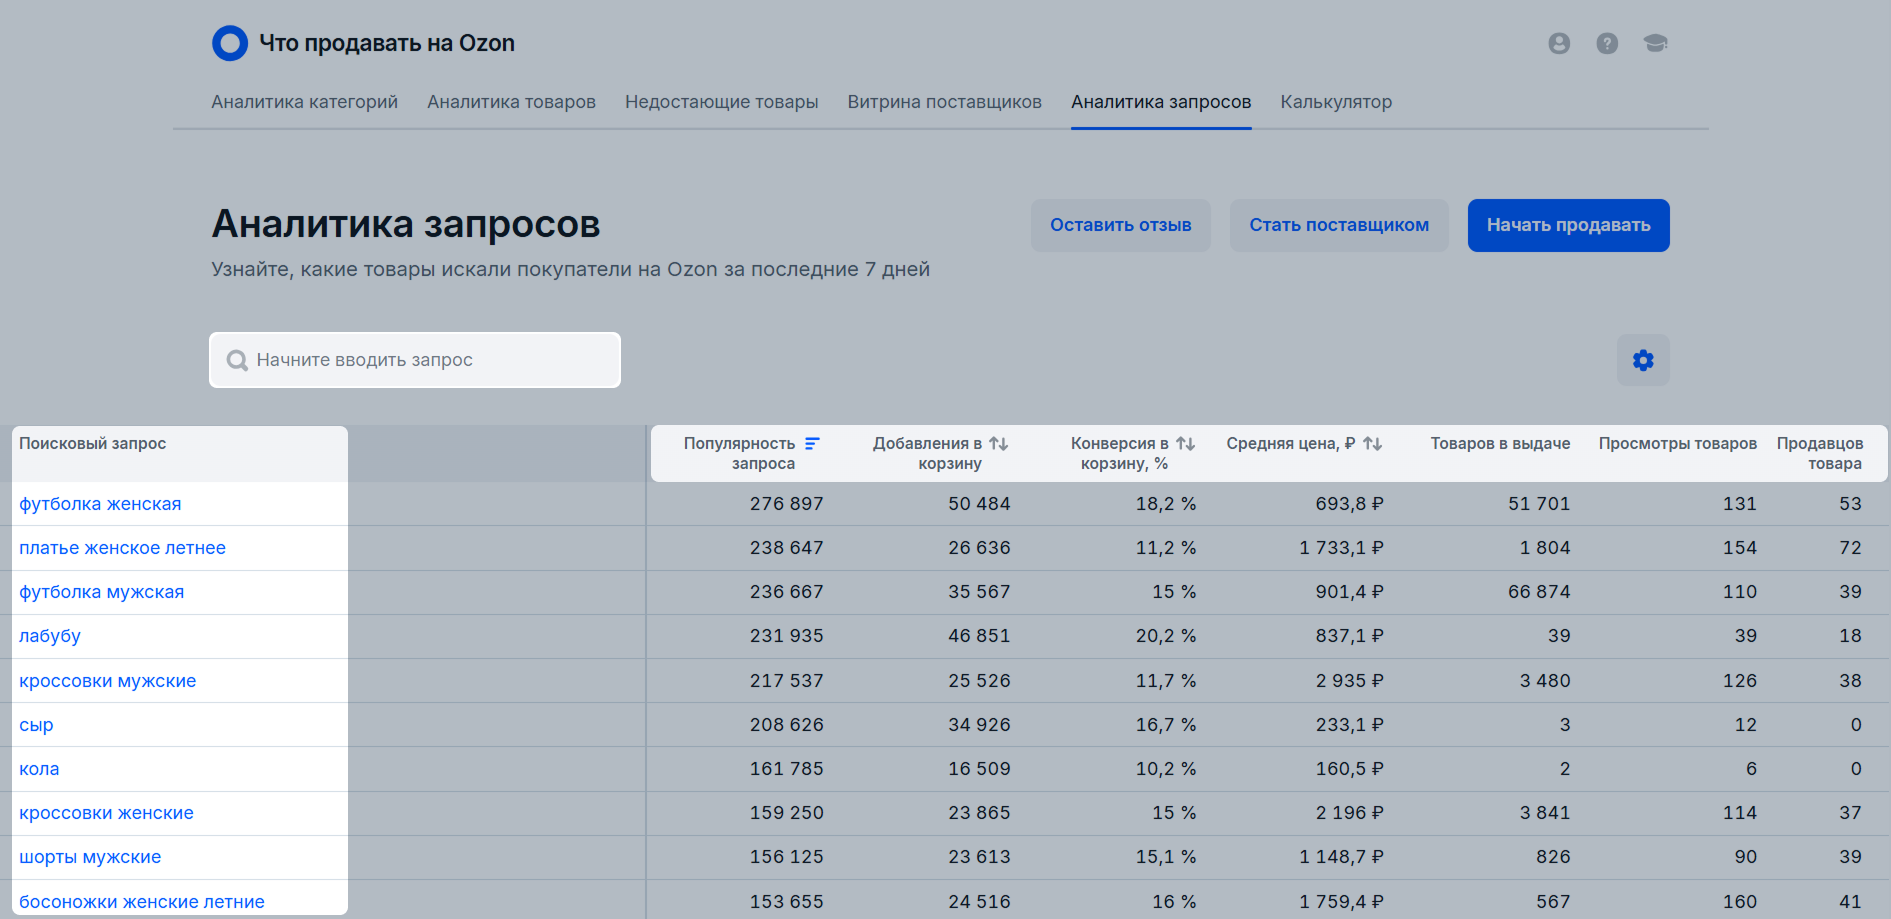Click popularity value 161 785
The height and width of the screenshot is (919, 1891).
pos(786,769)
